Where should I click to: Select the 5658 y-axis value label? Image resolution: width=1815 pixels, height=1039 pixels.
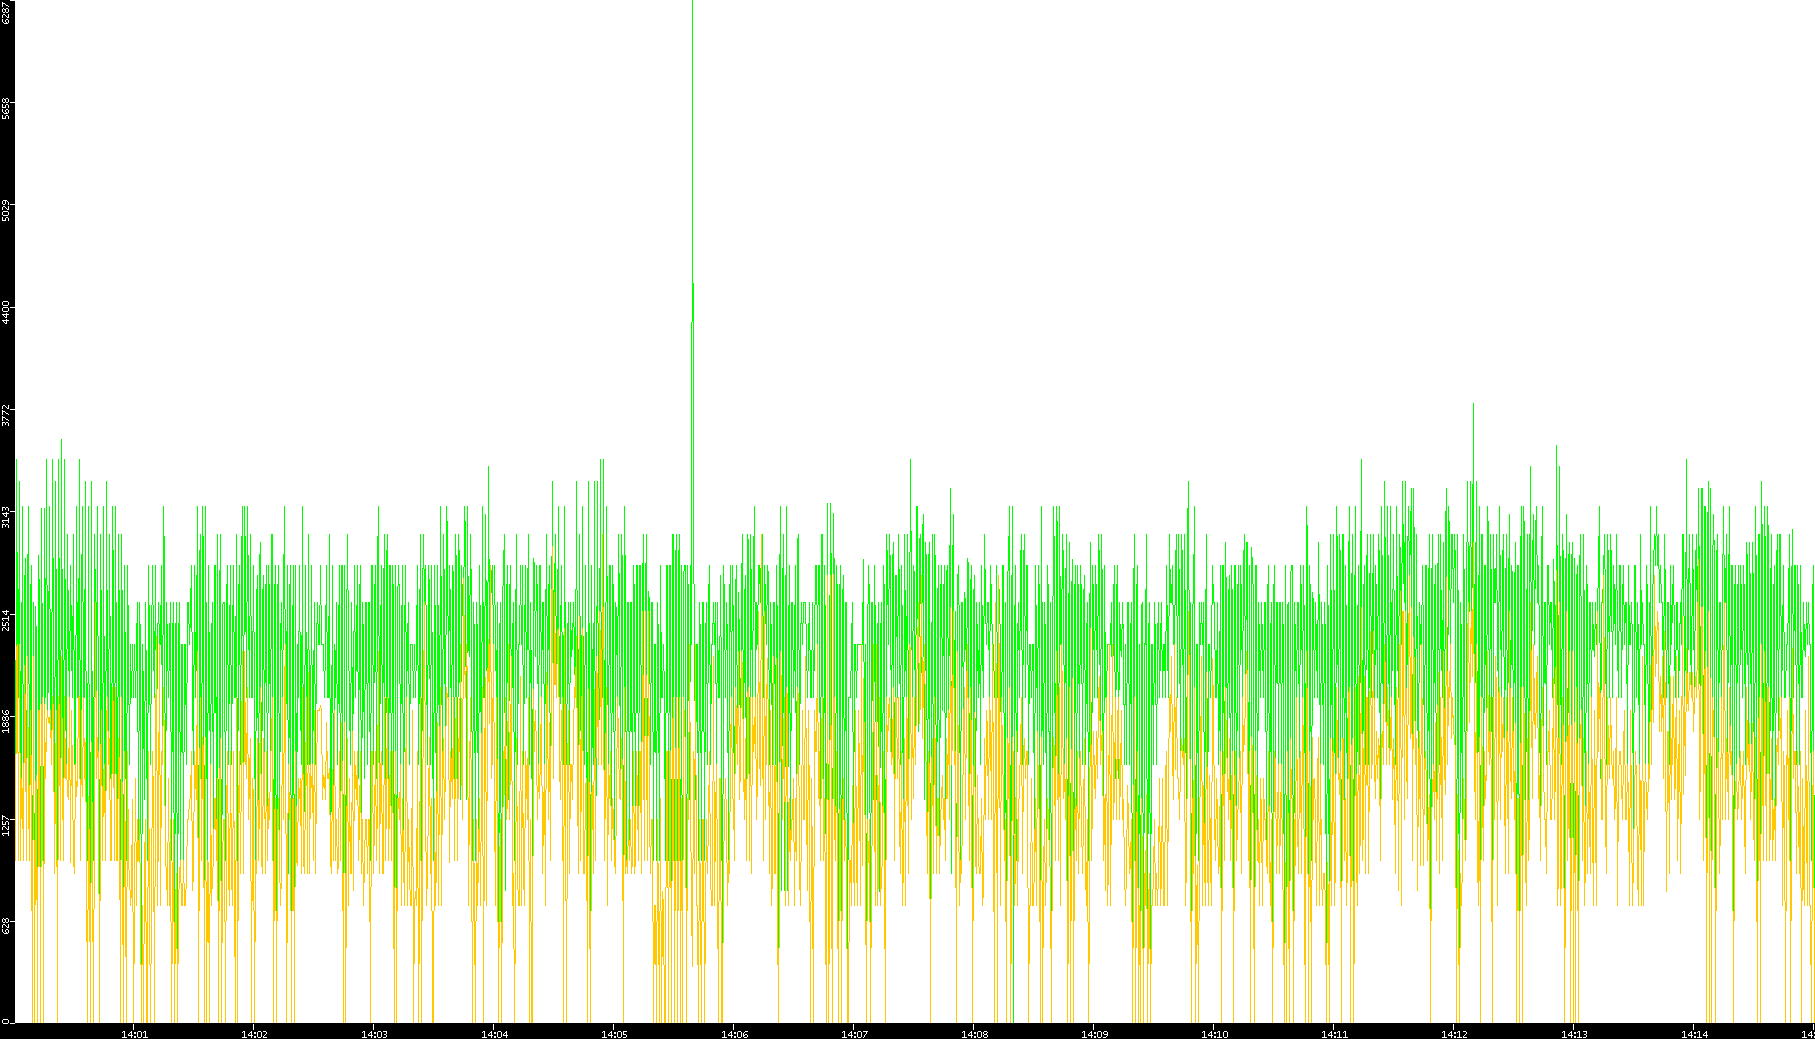[x=6, y=107]
